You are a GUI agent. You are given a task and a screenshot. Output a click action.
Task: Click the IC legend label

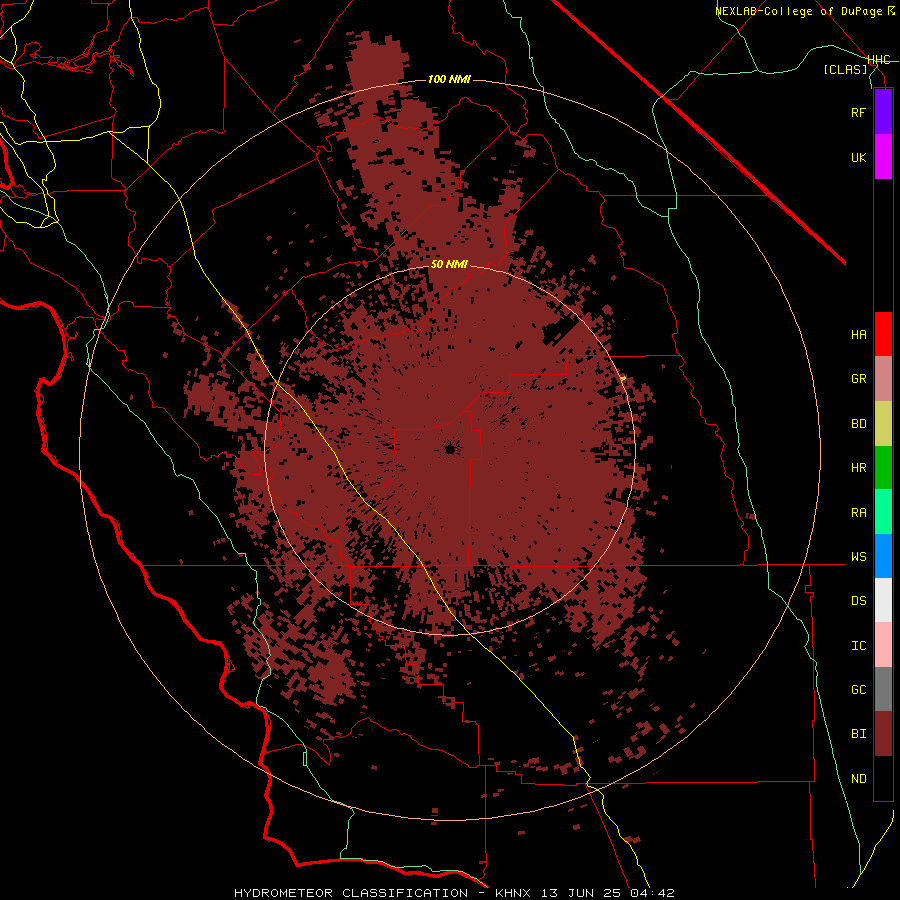pyautogui.click(x=858, y=646)
